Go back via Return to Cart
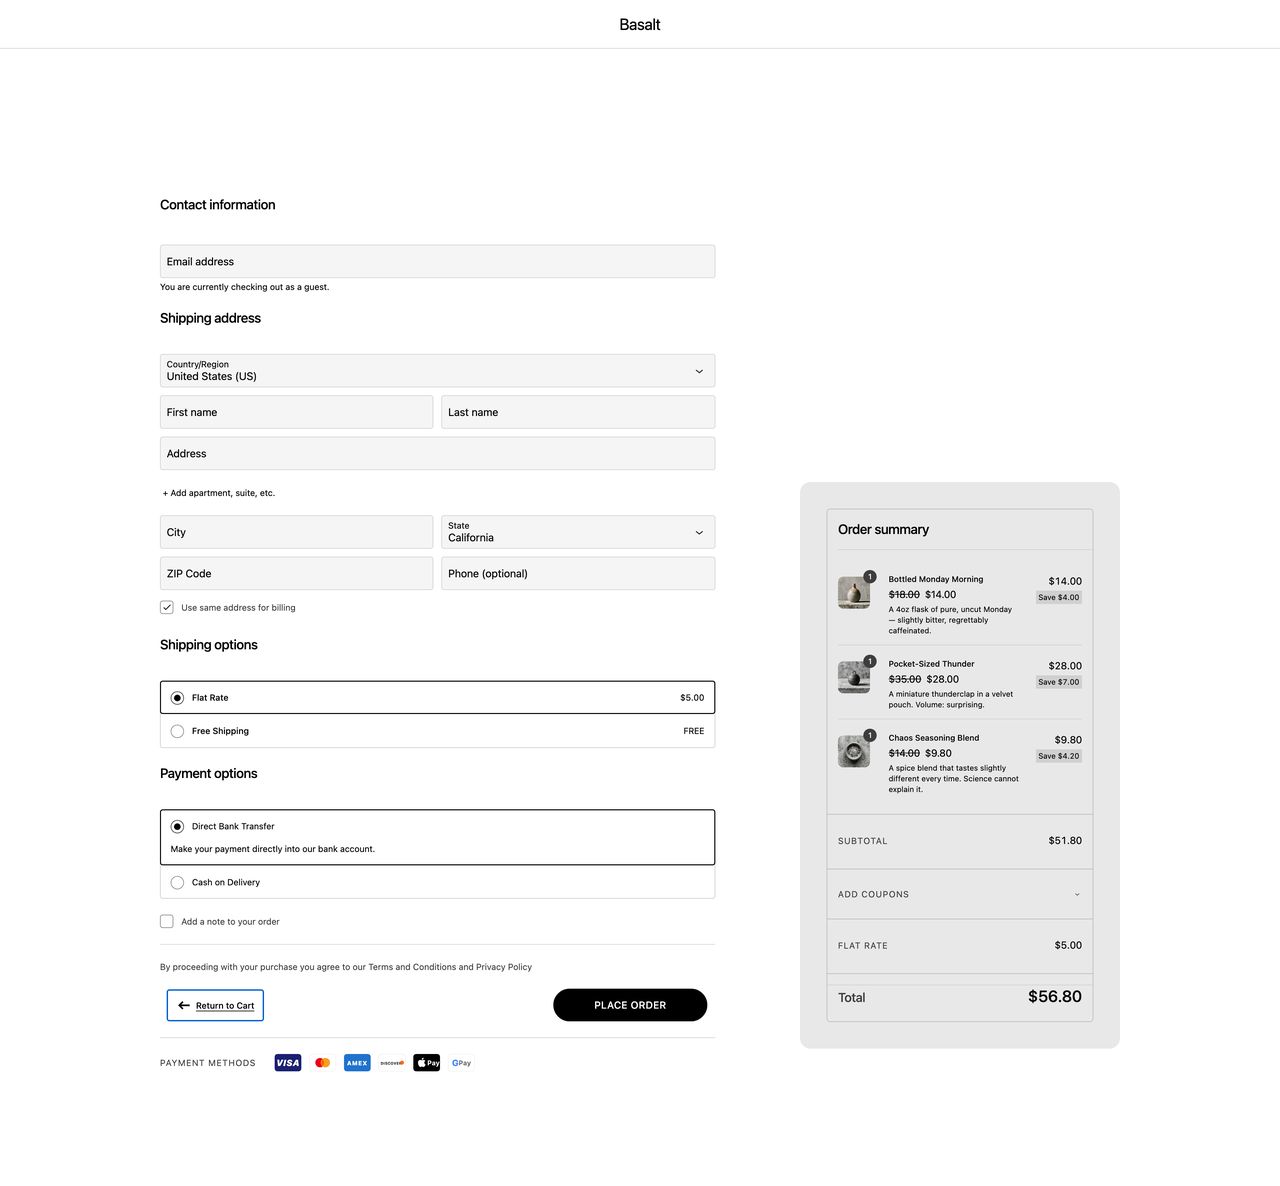1280x1186 pixels. pyautogui.click(x=215, y=1006)
